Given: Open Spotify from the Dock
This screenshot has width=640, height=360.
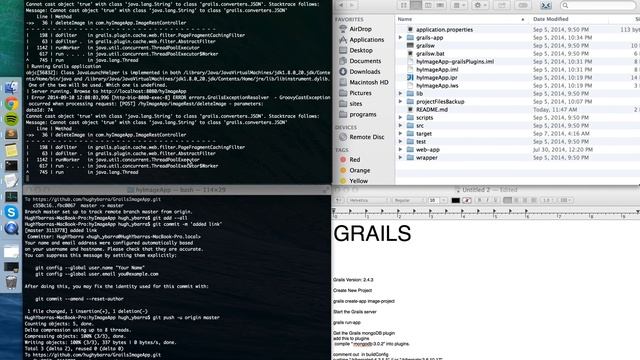Looking at the screenshot, I should pyautogui.click(x=11, y=119).
